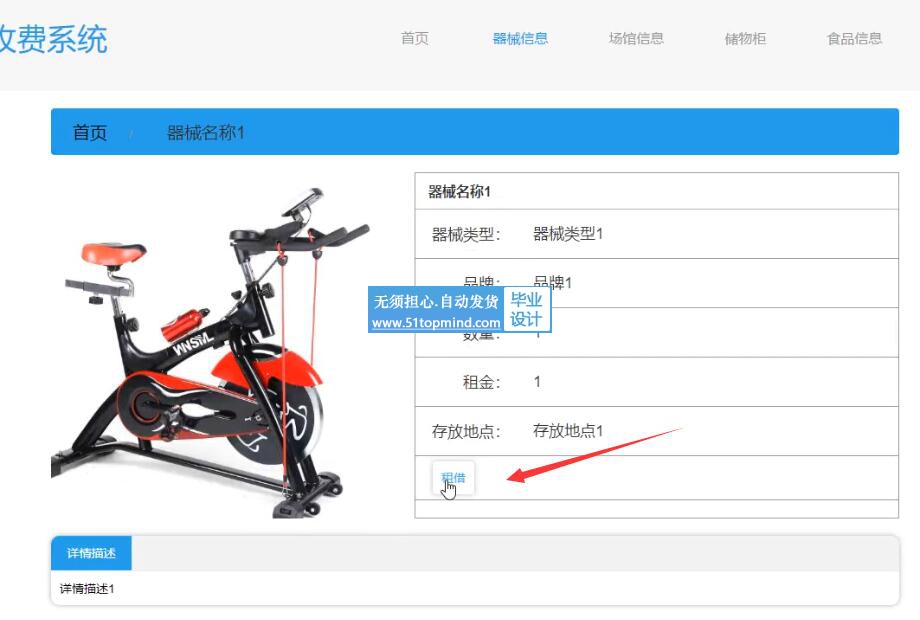Click the 品牌1 value text
The width and height of the screenshot is (920, 620).
[x=552, y=283]
